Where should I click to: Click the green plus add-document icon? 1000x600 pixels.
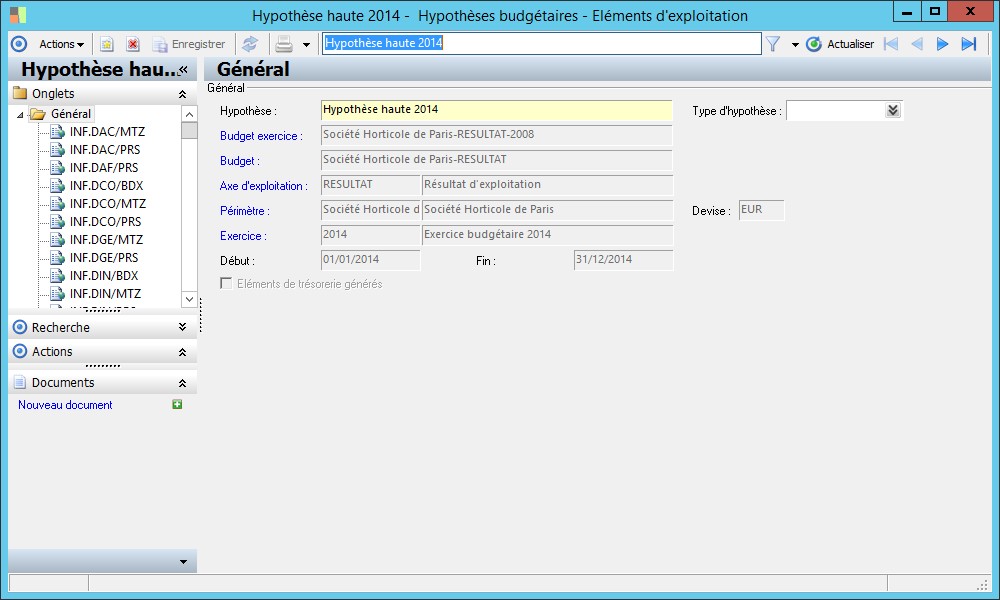click(x=177, y=404)
